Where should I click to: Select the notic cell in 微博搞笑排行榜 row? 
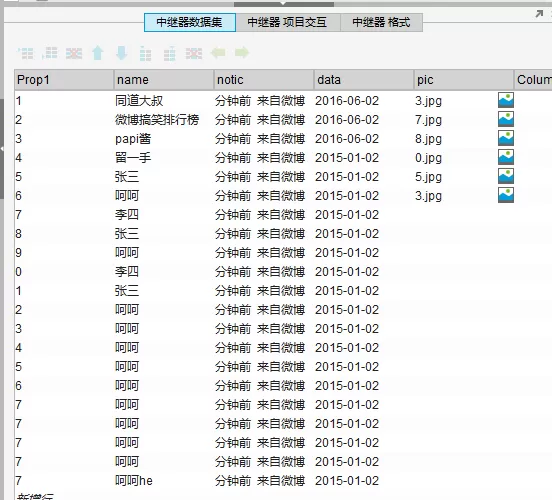(x=264, y=120)
